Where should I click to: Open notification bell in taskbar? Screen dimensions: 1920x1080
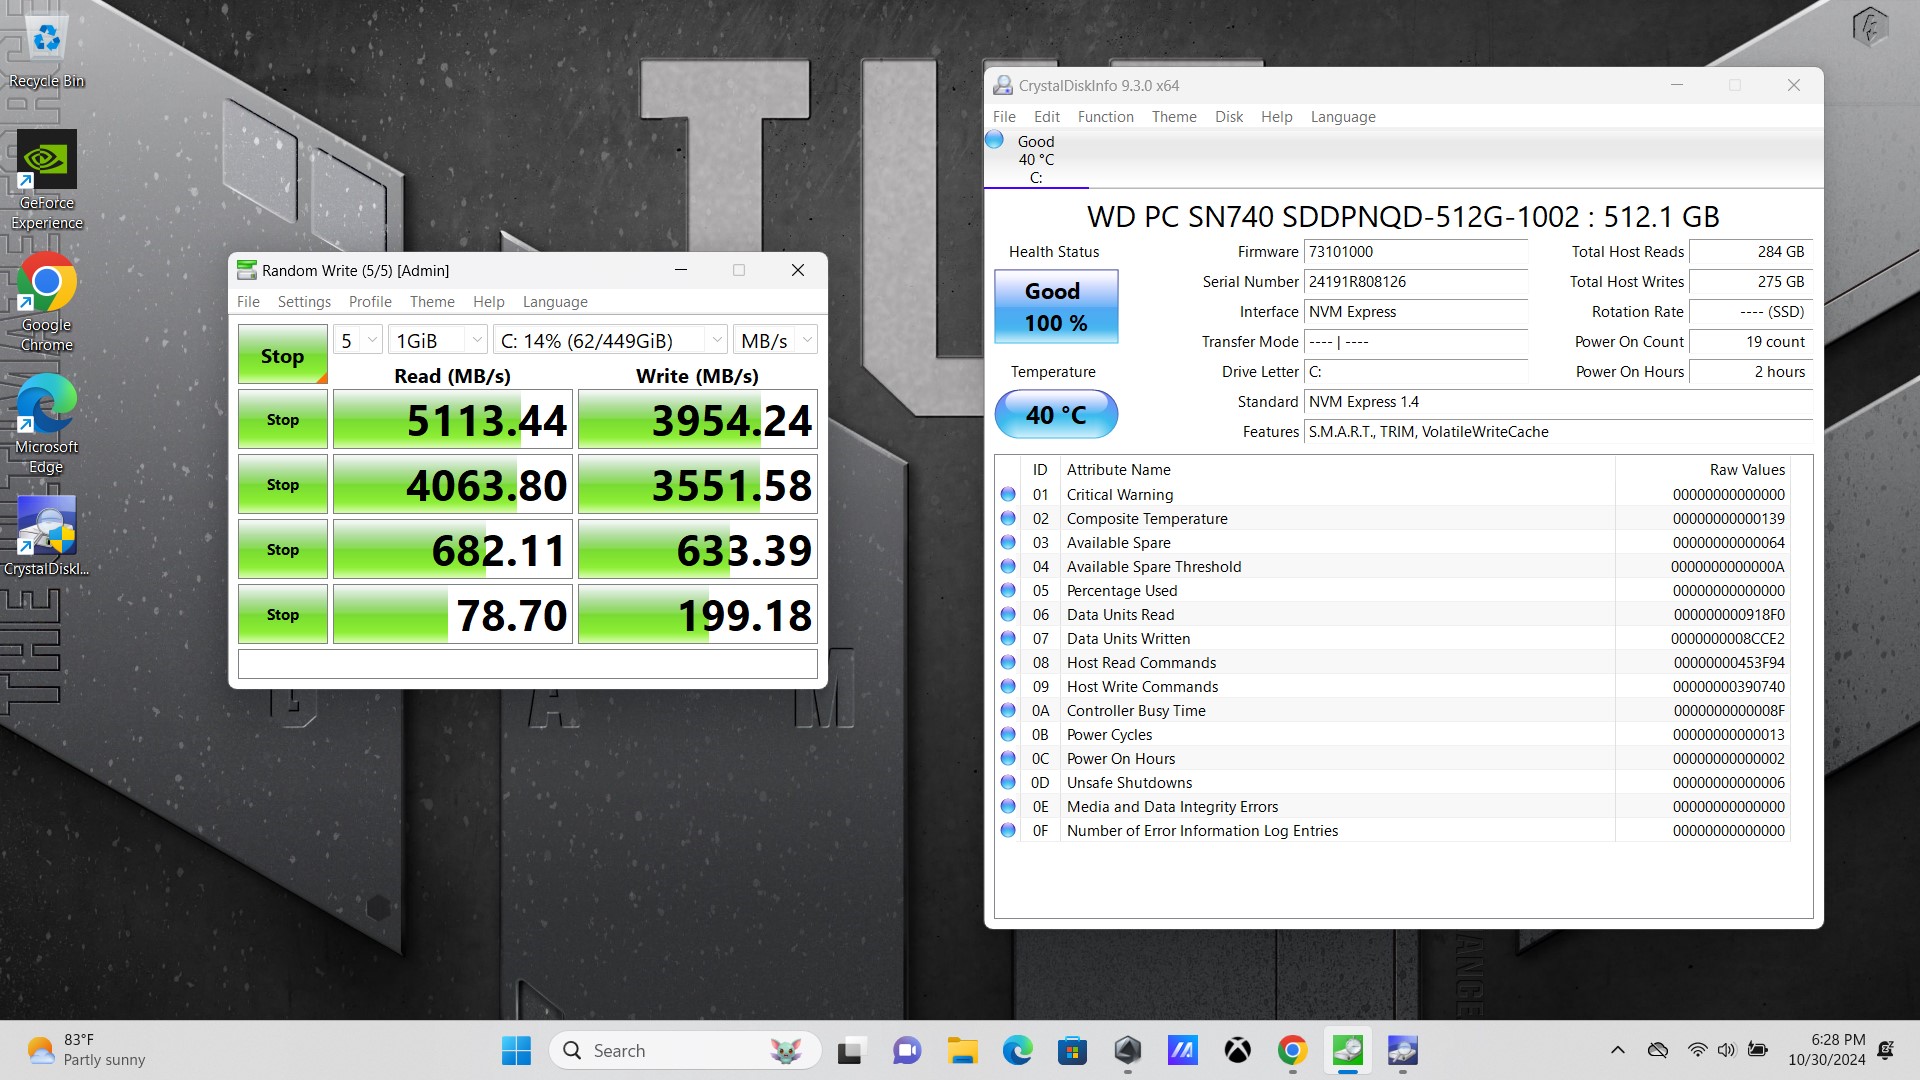pos(1886,1050)
